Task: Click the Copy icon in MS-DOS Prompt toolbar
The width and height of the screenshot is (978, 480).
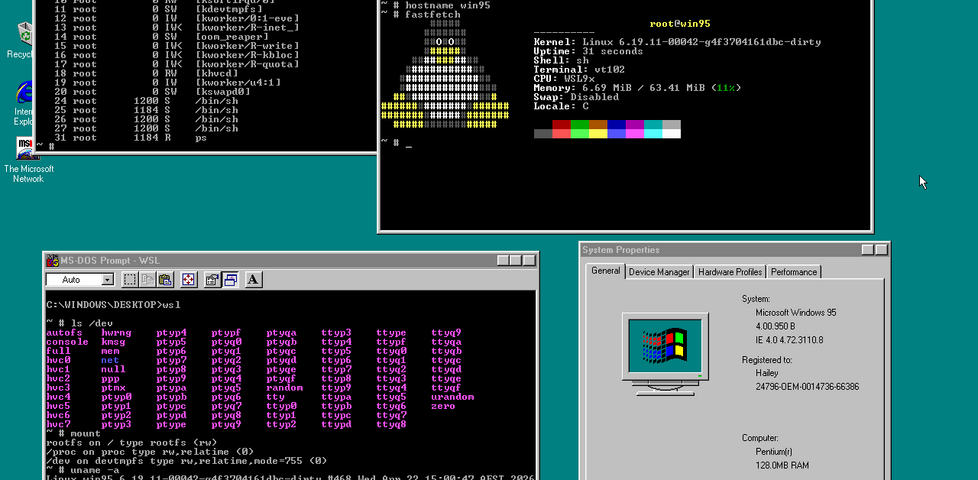Action: [147, 280]
